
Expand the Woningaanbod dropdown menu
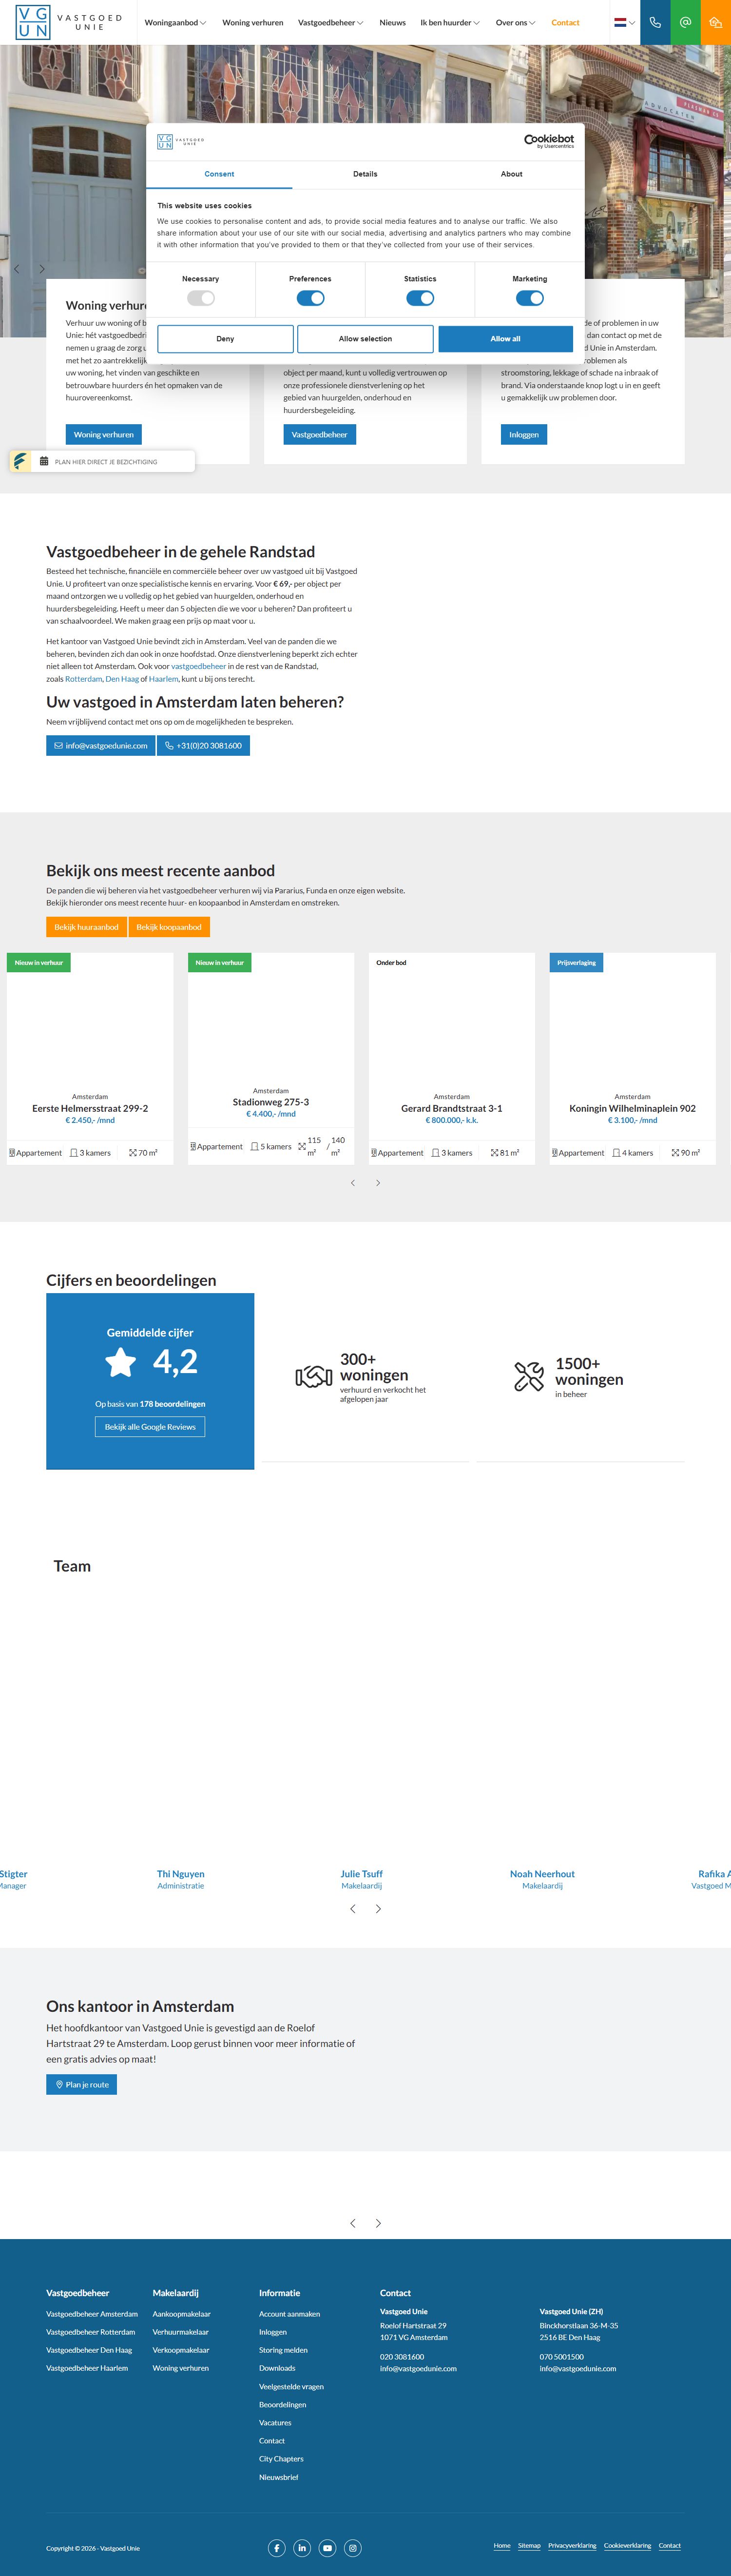(175, 22)
